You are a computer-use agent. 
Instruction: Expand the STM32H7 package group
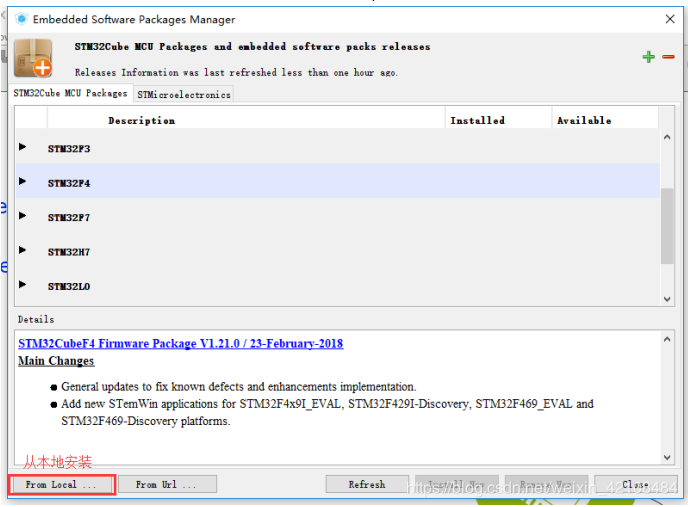pos(22,250)
